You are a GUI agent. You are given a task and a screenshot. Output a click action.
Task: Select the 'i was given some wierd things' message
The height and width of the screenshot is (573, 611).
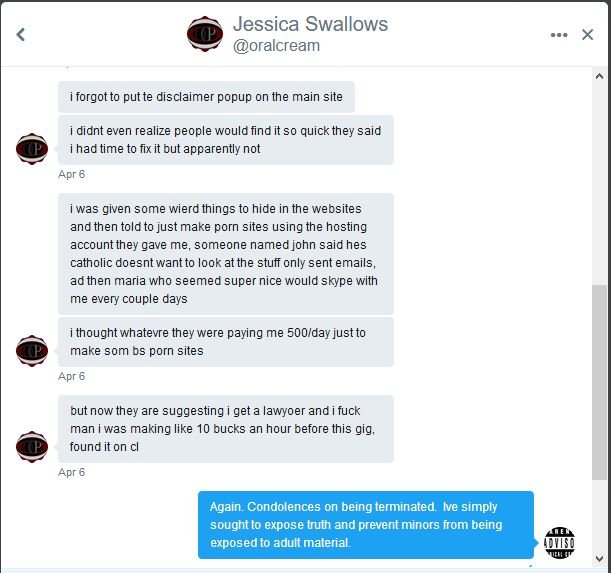pos(226,254)
